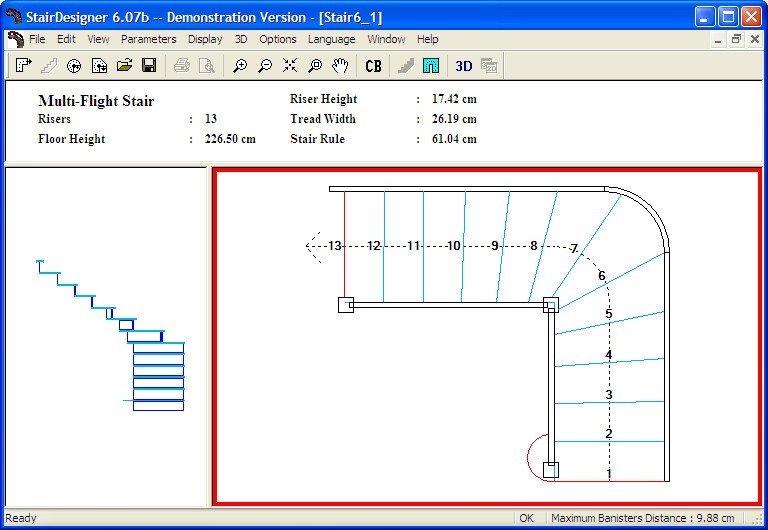Click the zoom extents arrows icon
The image size is (768, 530).
(x=290, y=66)
